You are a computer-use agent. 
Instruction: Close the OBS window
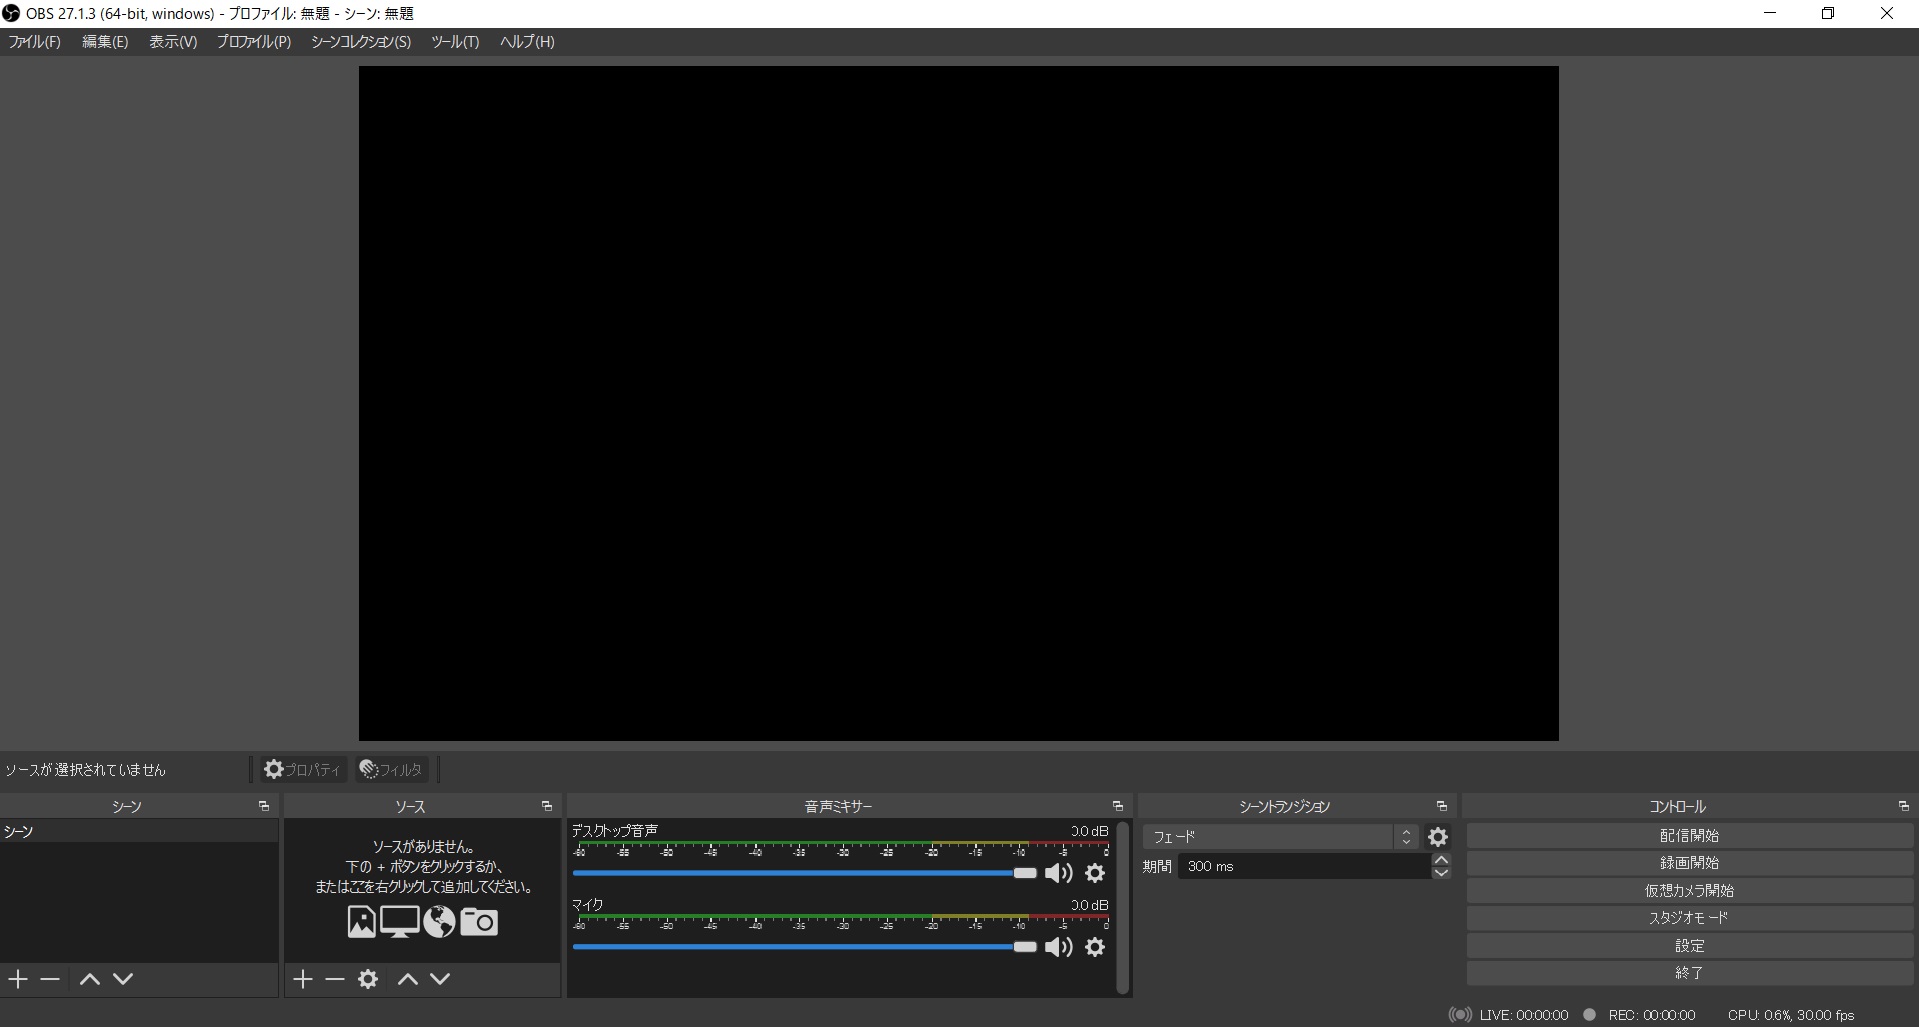1887,13
